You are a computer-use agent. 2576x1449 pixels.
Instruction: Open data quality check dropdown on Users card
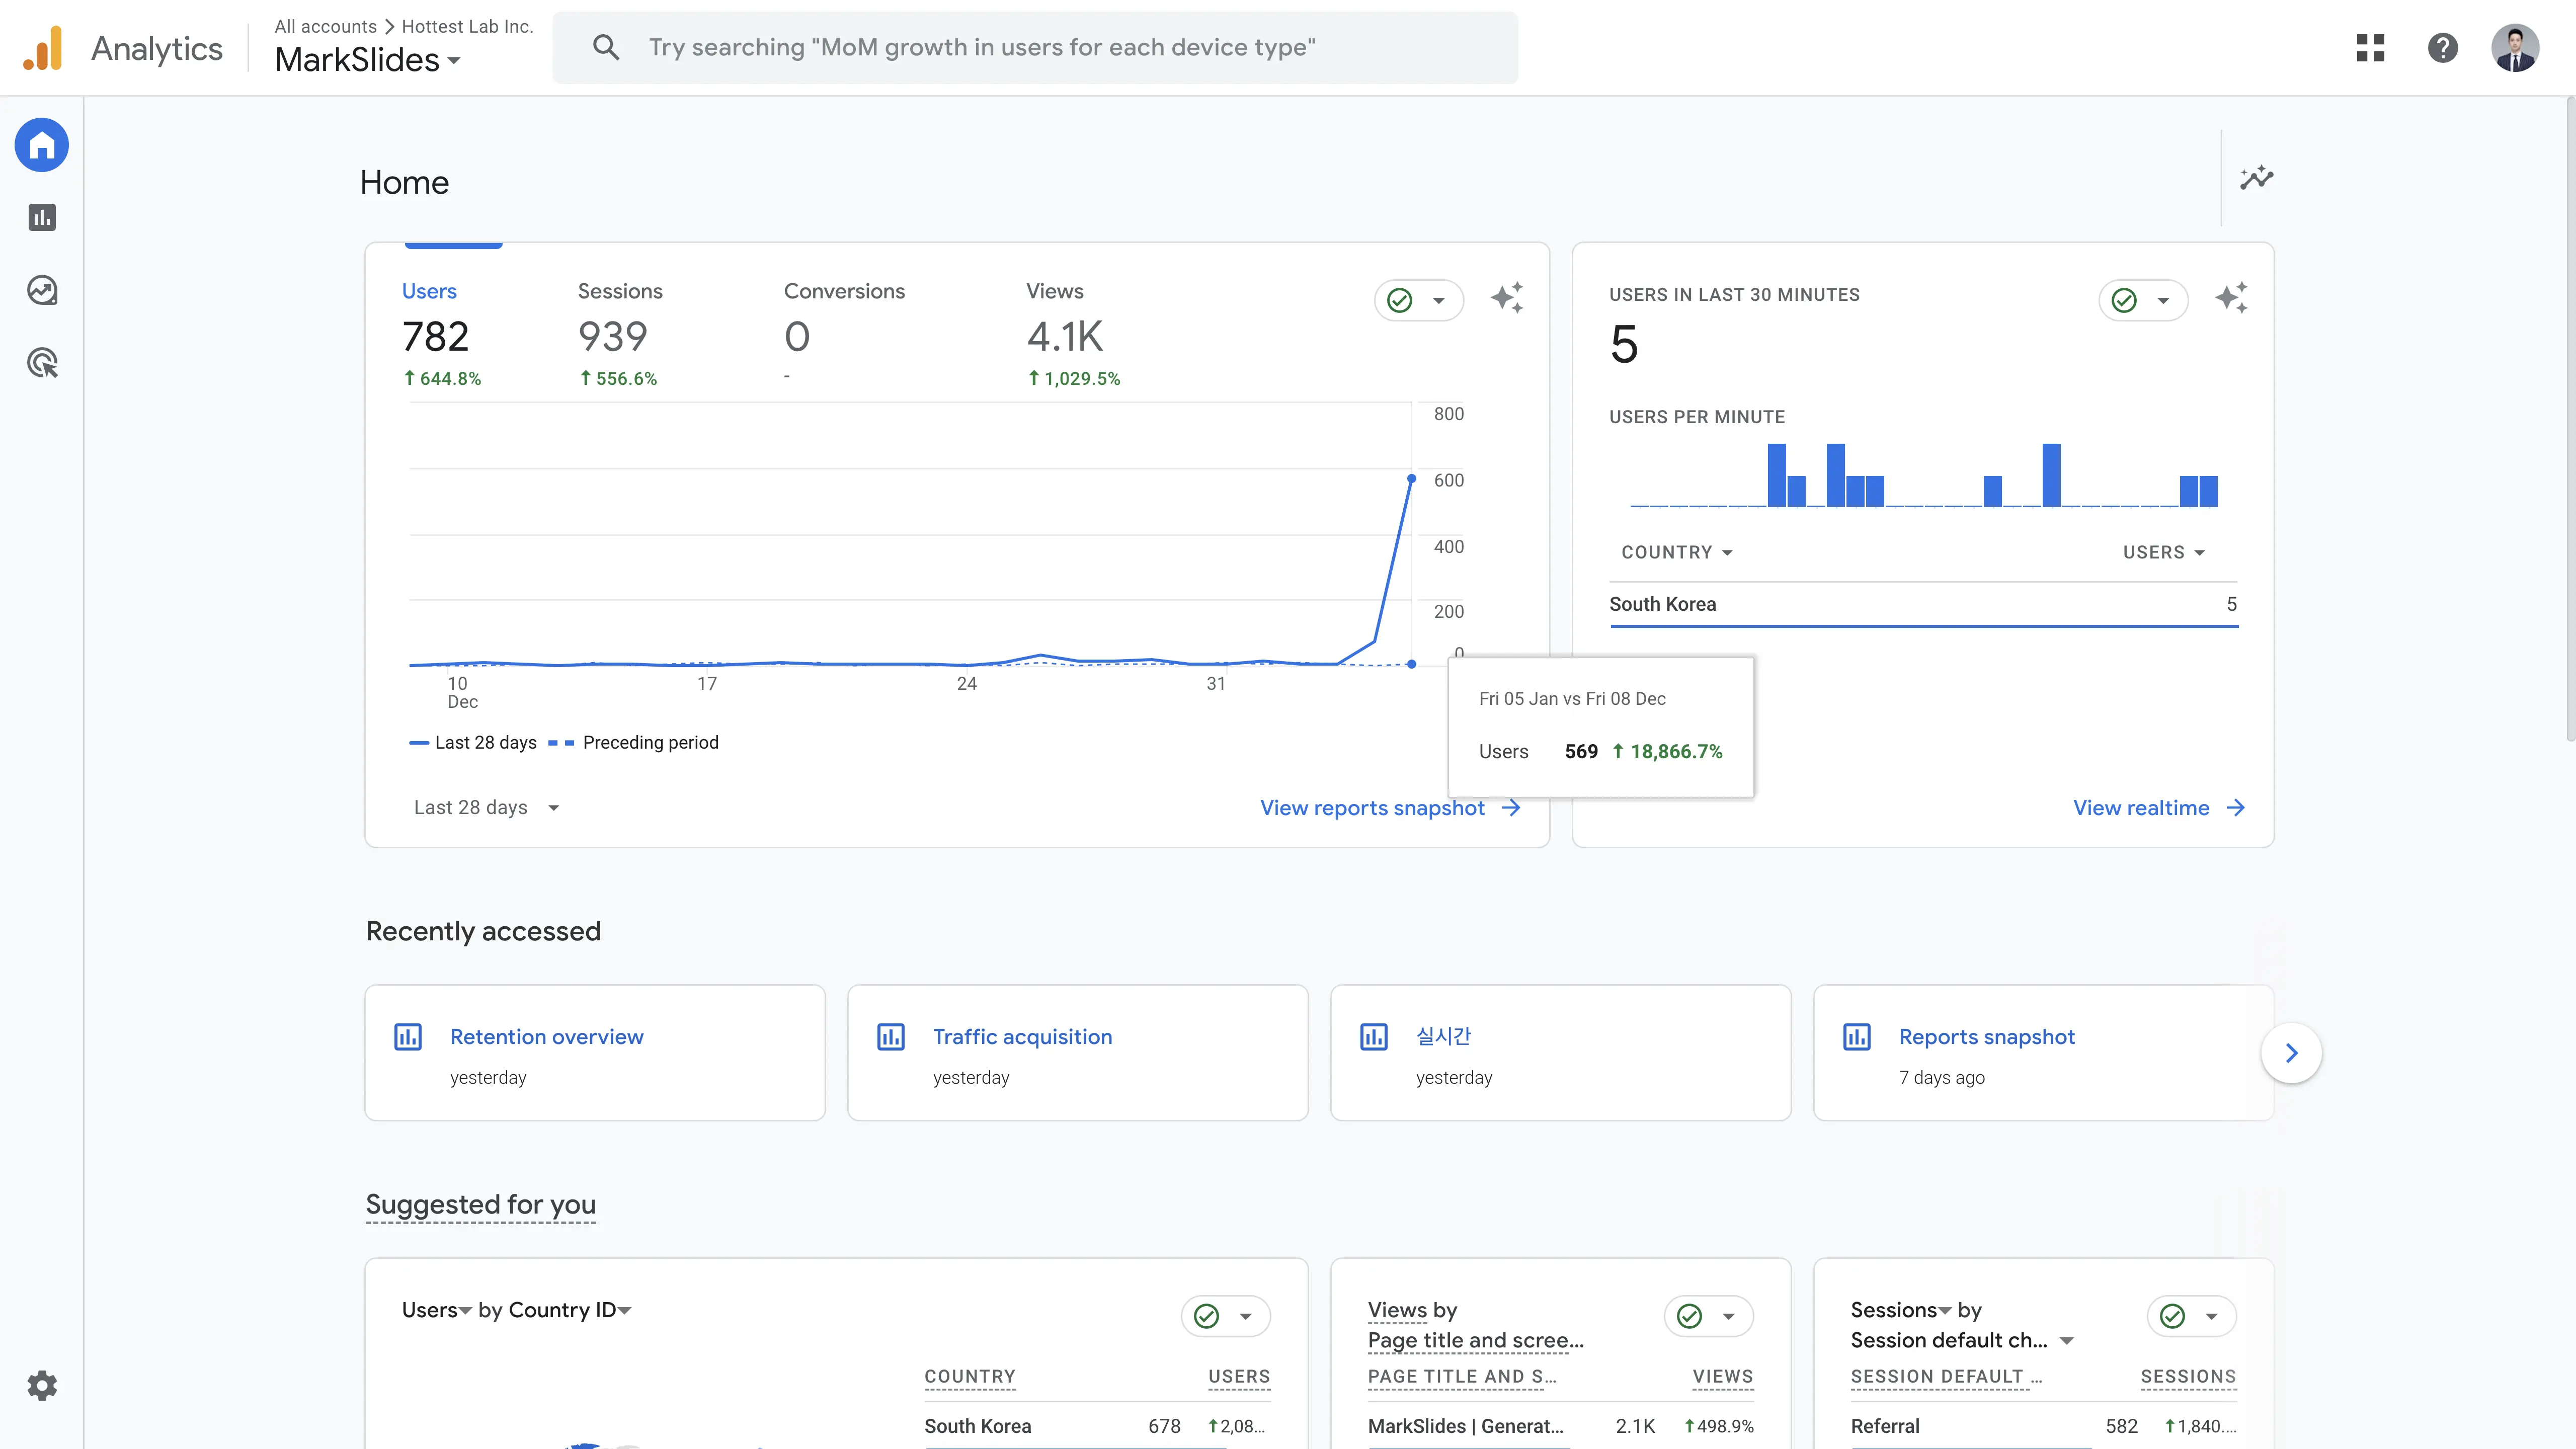click(1418, 300)
